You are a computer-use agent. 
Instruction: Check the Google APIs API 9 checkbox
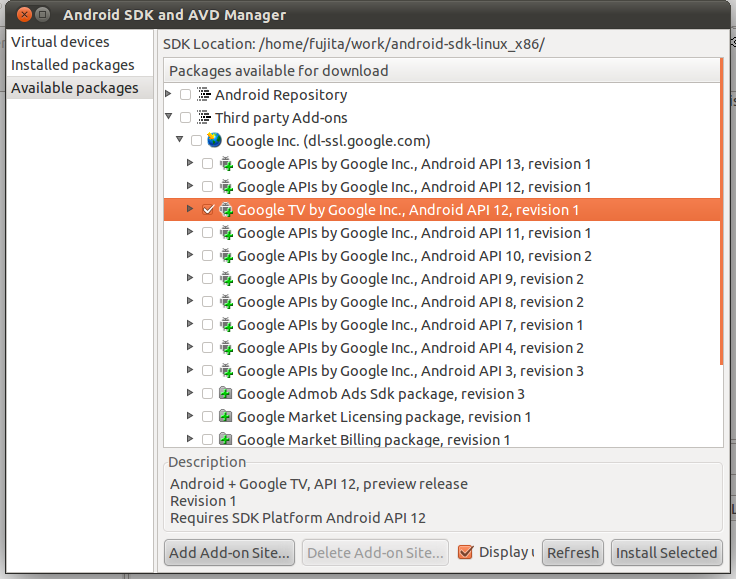(x=207, y=278)
